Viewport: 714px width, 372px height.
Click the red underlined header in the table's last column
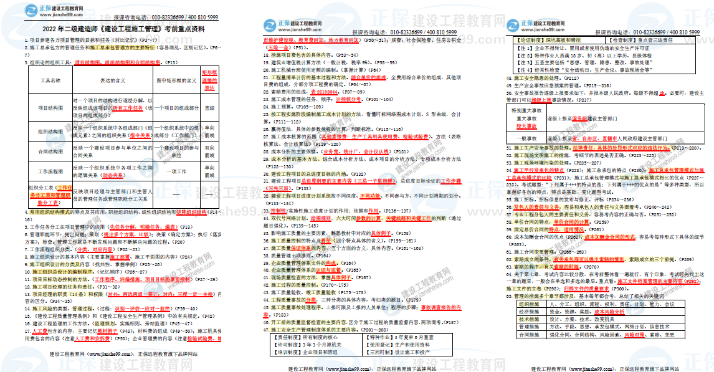coord(209,80)
